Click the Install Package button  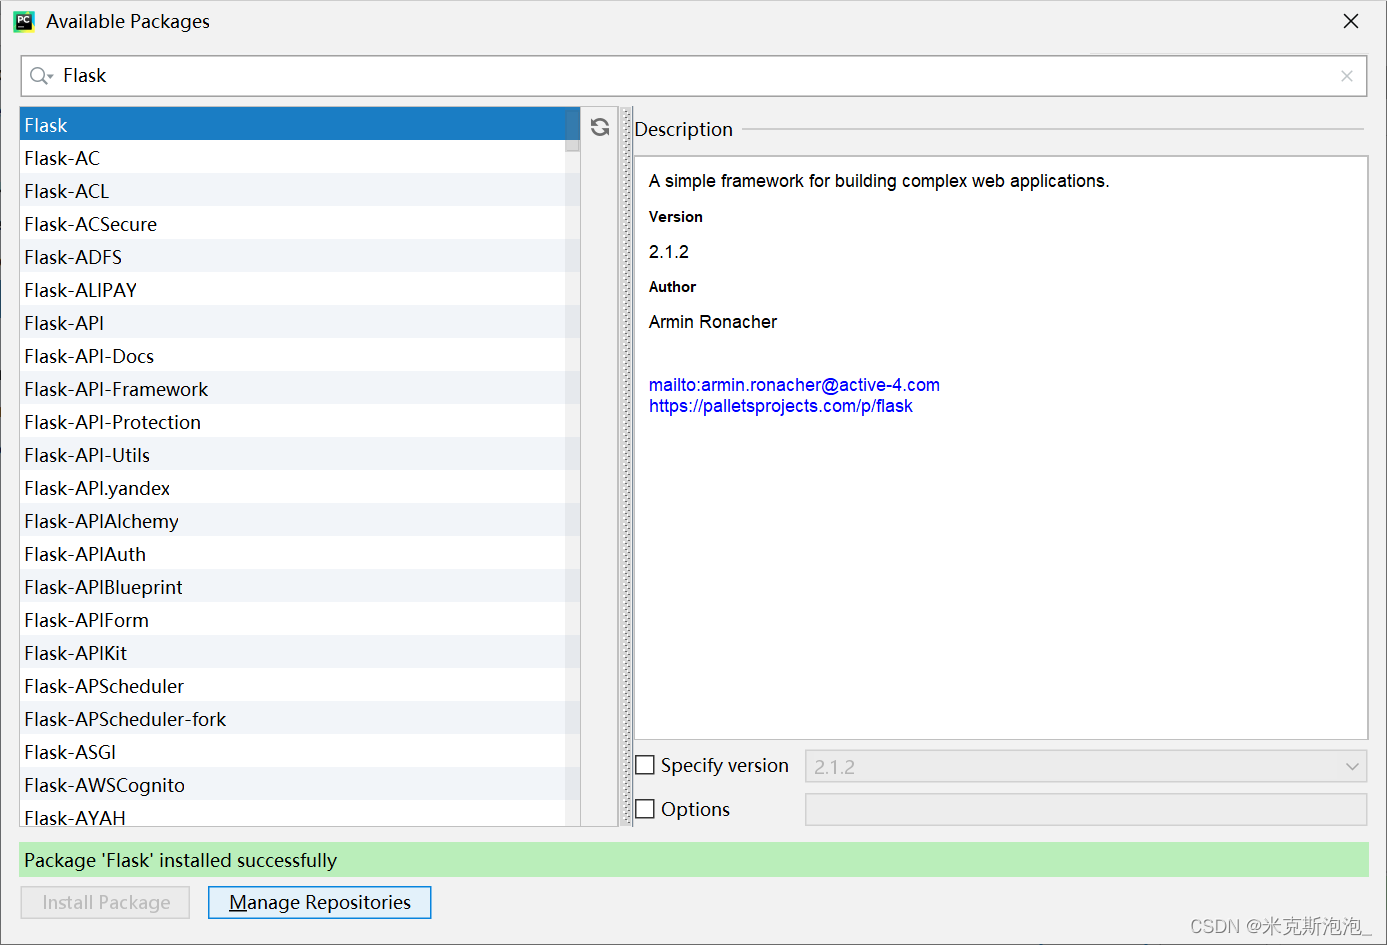coord(106,903)
